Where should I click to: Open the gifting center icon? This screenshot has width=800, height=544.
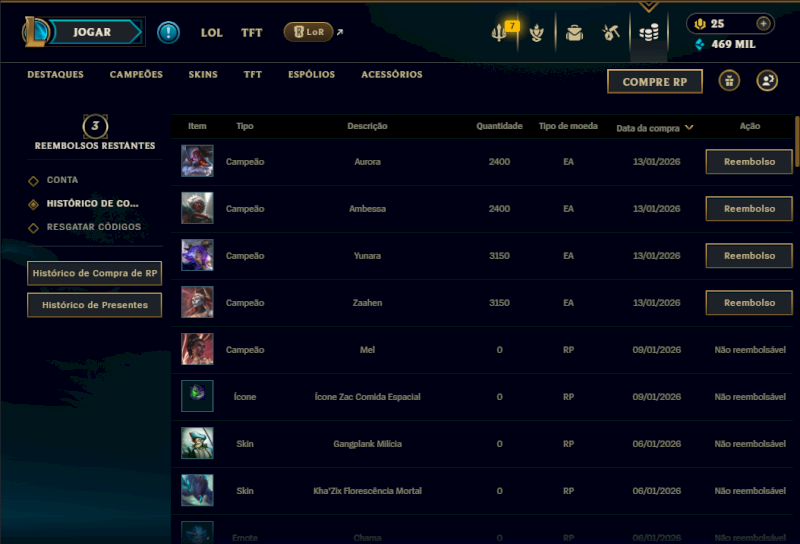pos(730,81)
